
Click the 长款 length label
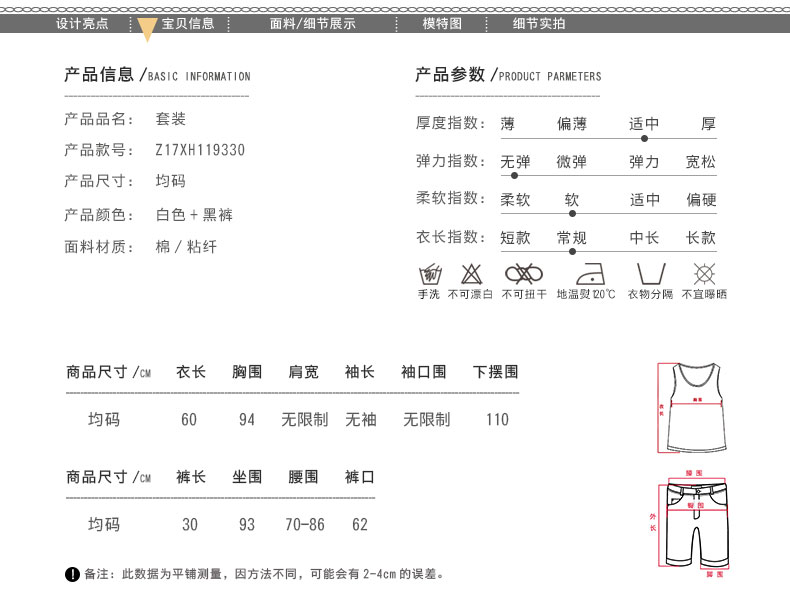tap(701, 237)
